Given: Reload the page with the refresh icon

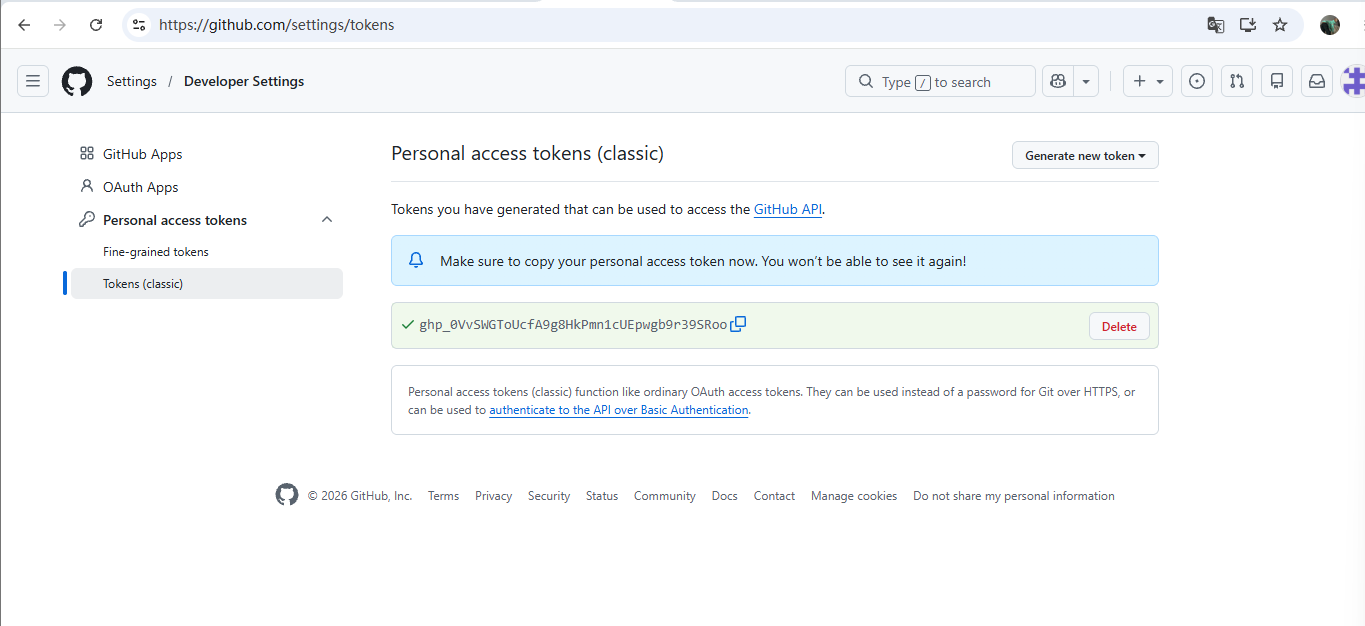Looking at the screenshot, I should pos(96,25).
